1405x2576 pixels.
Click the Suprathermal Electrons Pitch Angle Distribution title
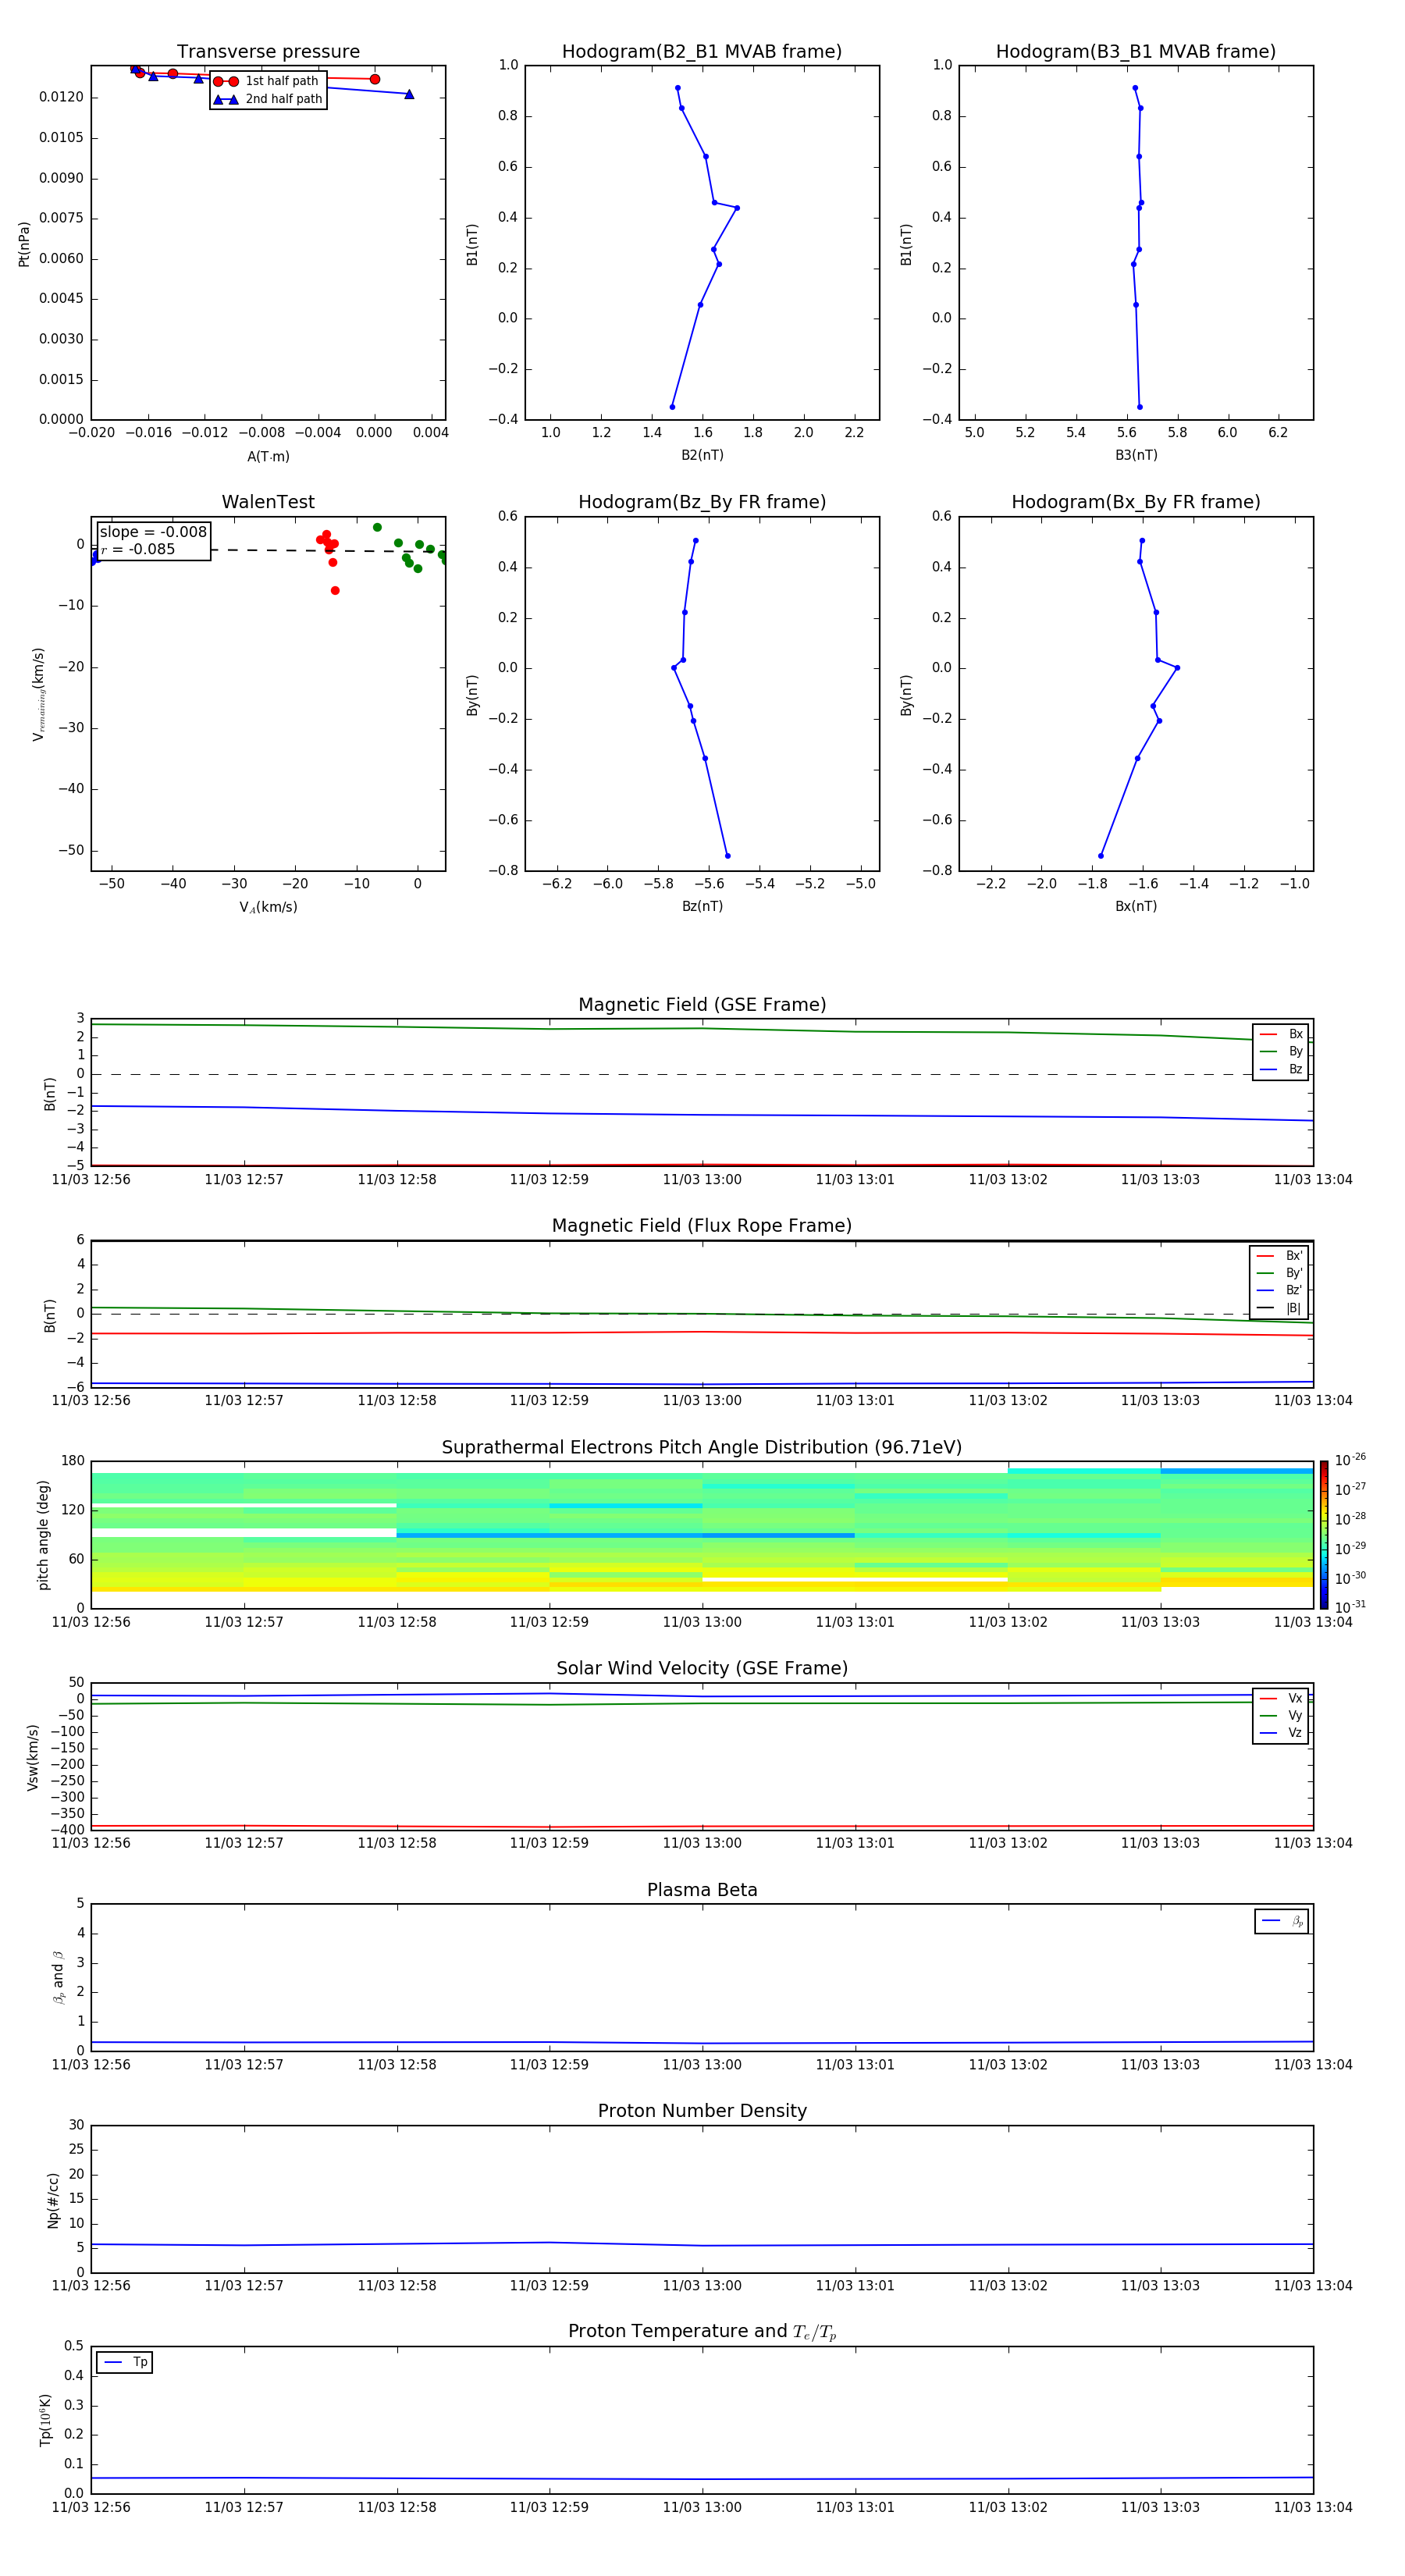[x=702, y=1447]
